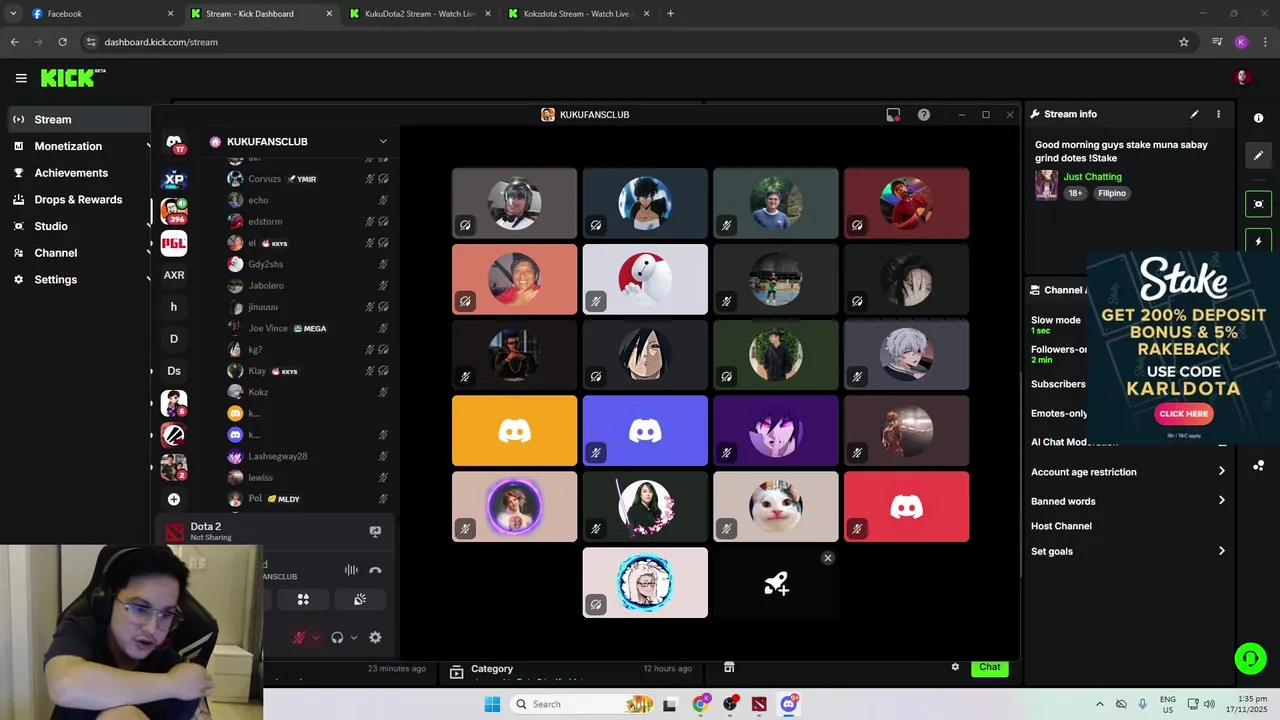Open the AXR server in Discord
The image size is (1280, 720).
(x=174, y=275)
